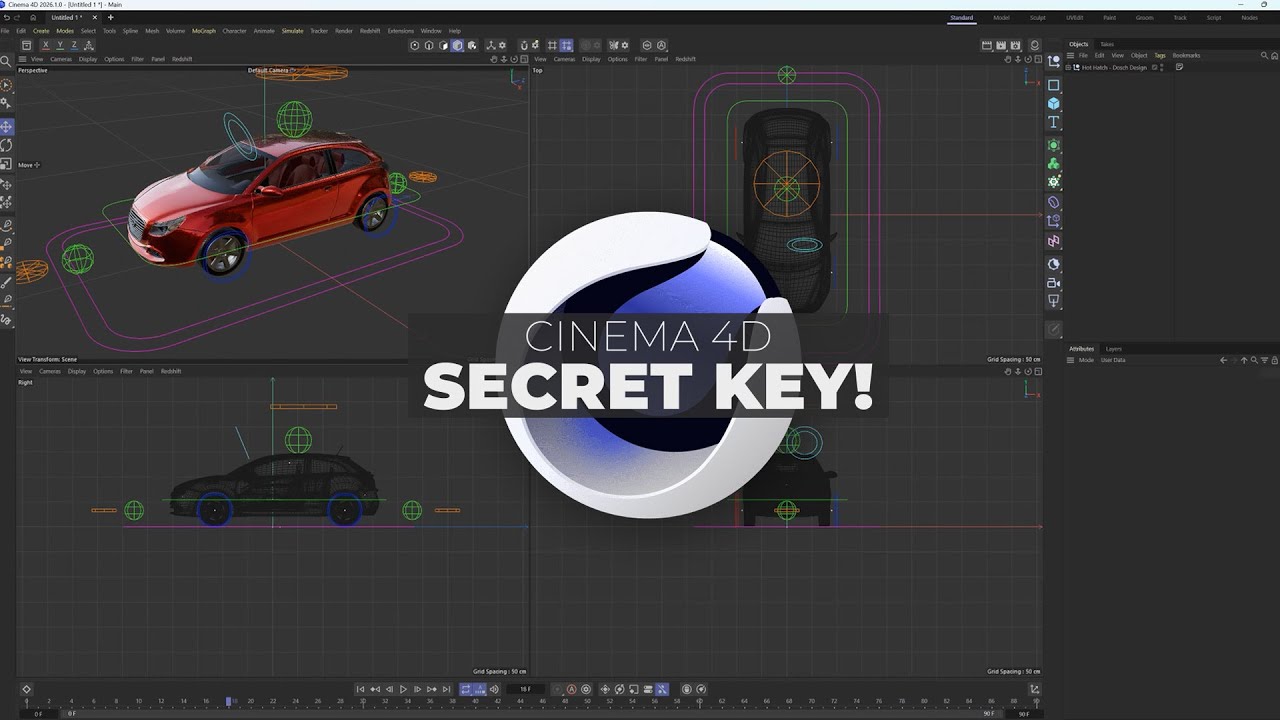Click Play Forwards in the timeline
The width and height of the screenshot is (1280, 720).
coord(403,689)
